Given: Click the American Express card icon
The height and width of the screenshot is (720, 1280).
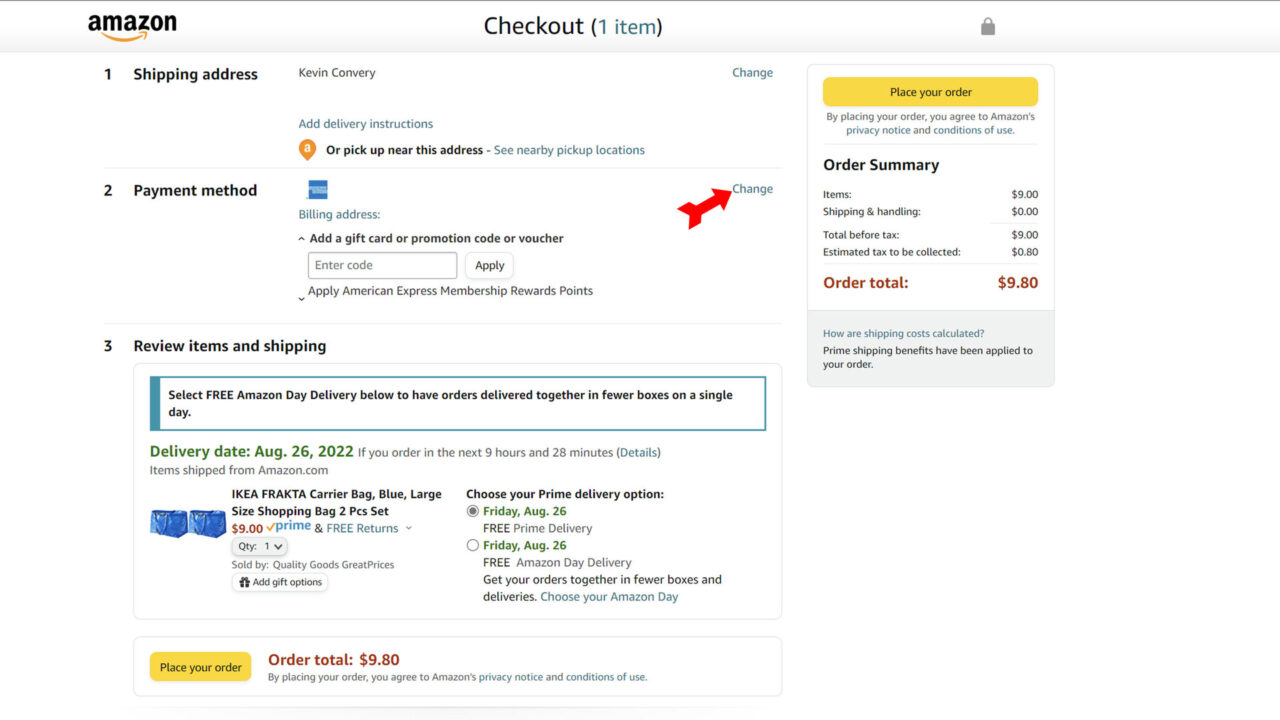Looking at the screenshot, I should coord(316,189).
